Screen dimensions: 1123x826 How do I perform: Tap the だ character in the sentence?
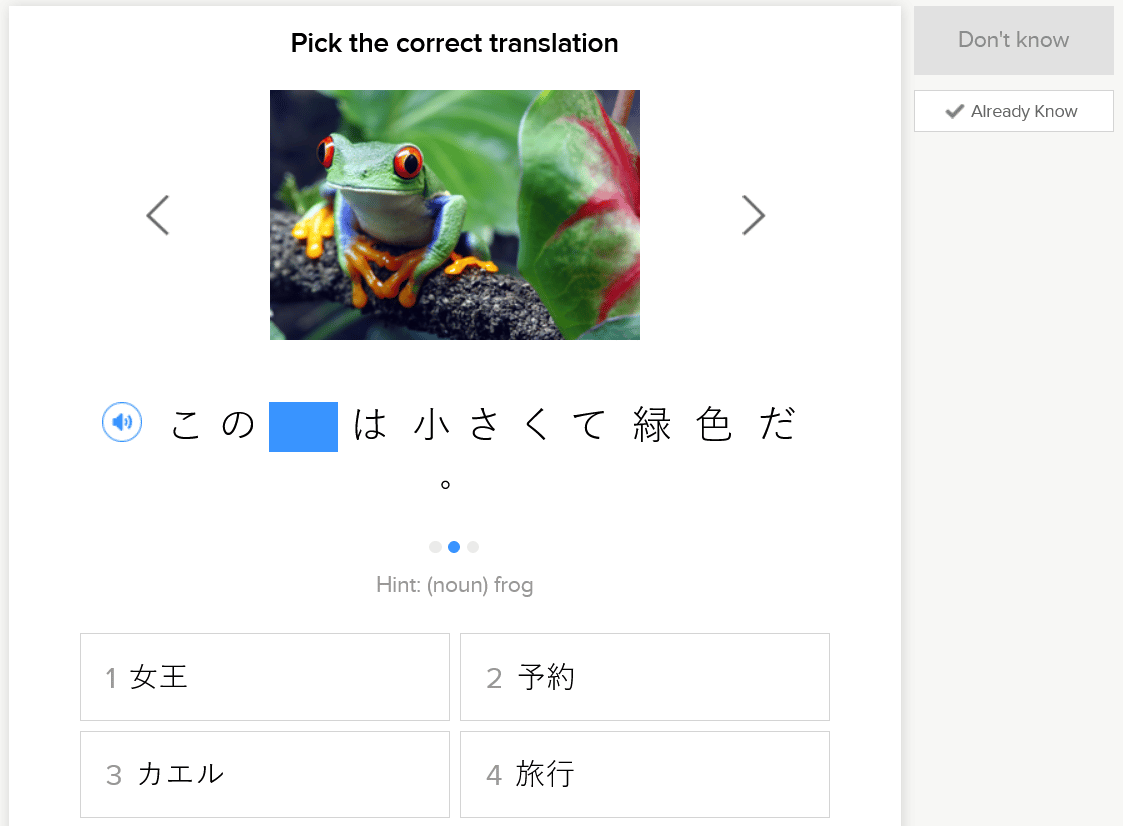pyautogui.click(x=777, y=426)
